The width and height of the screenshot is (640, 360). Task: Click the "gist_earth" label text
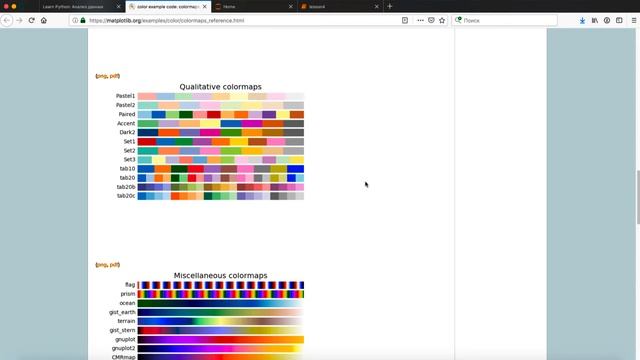[122, 312]
